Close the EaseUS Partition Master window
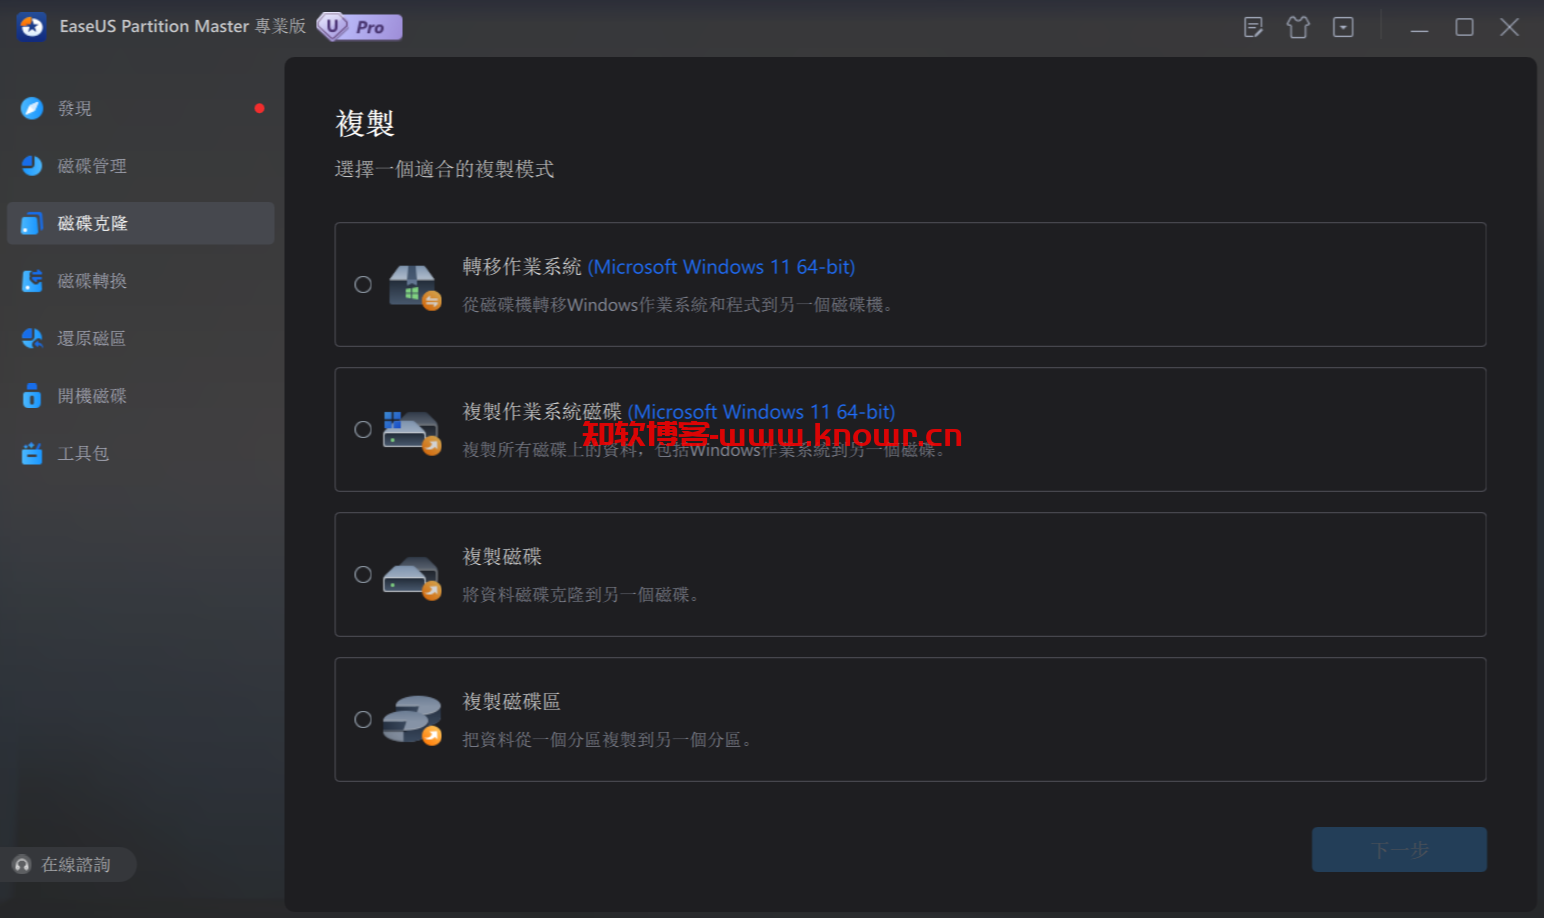This screenshot has width=1544, height=918. [1510, 27]
